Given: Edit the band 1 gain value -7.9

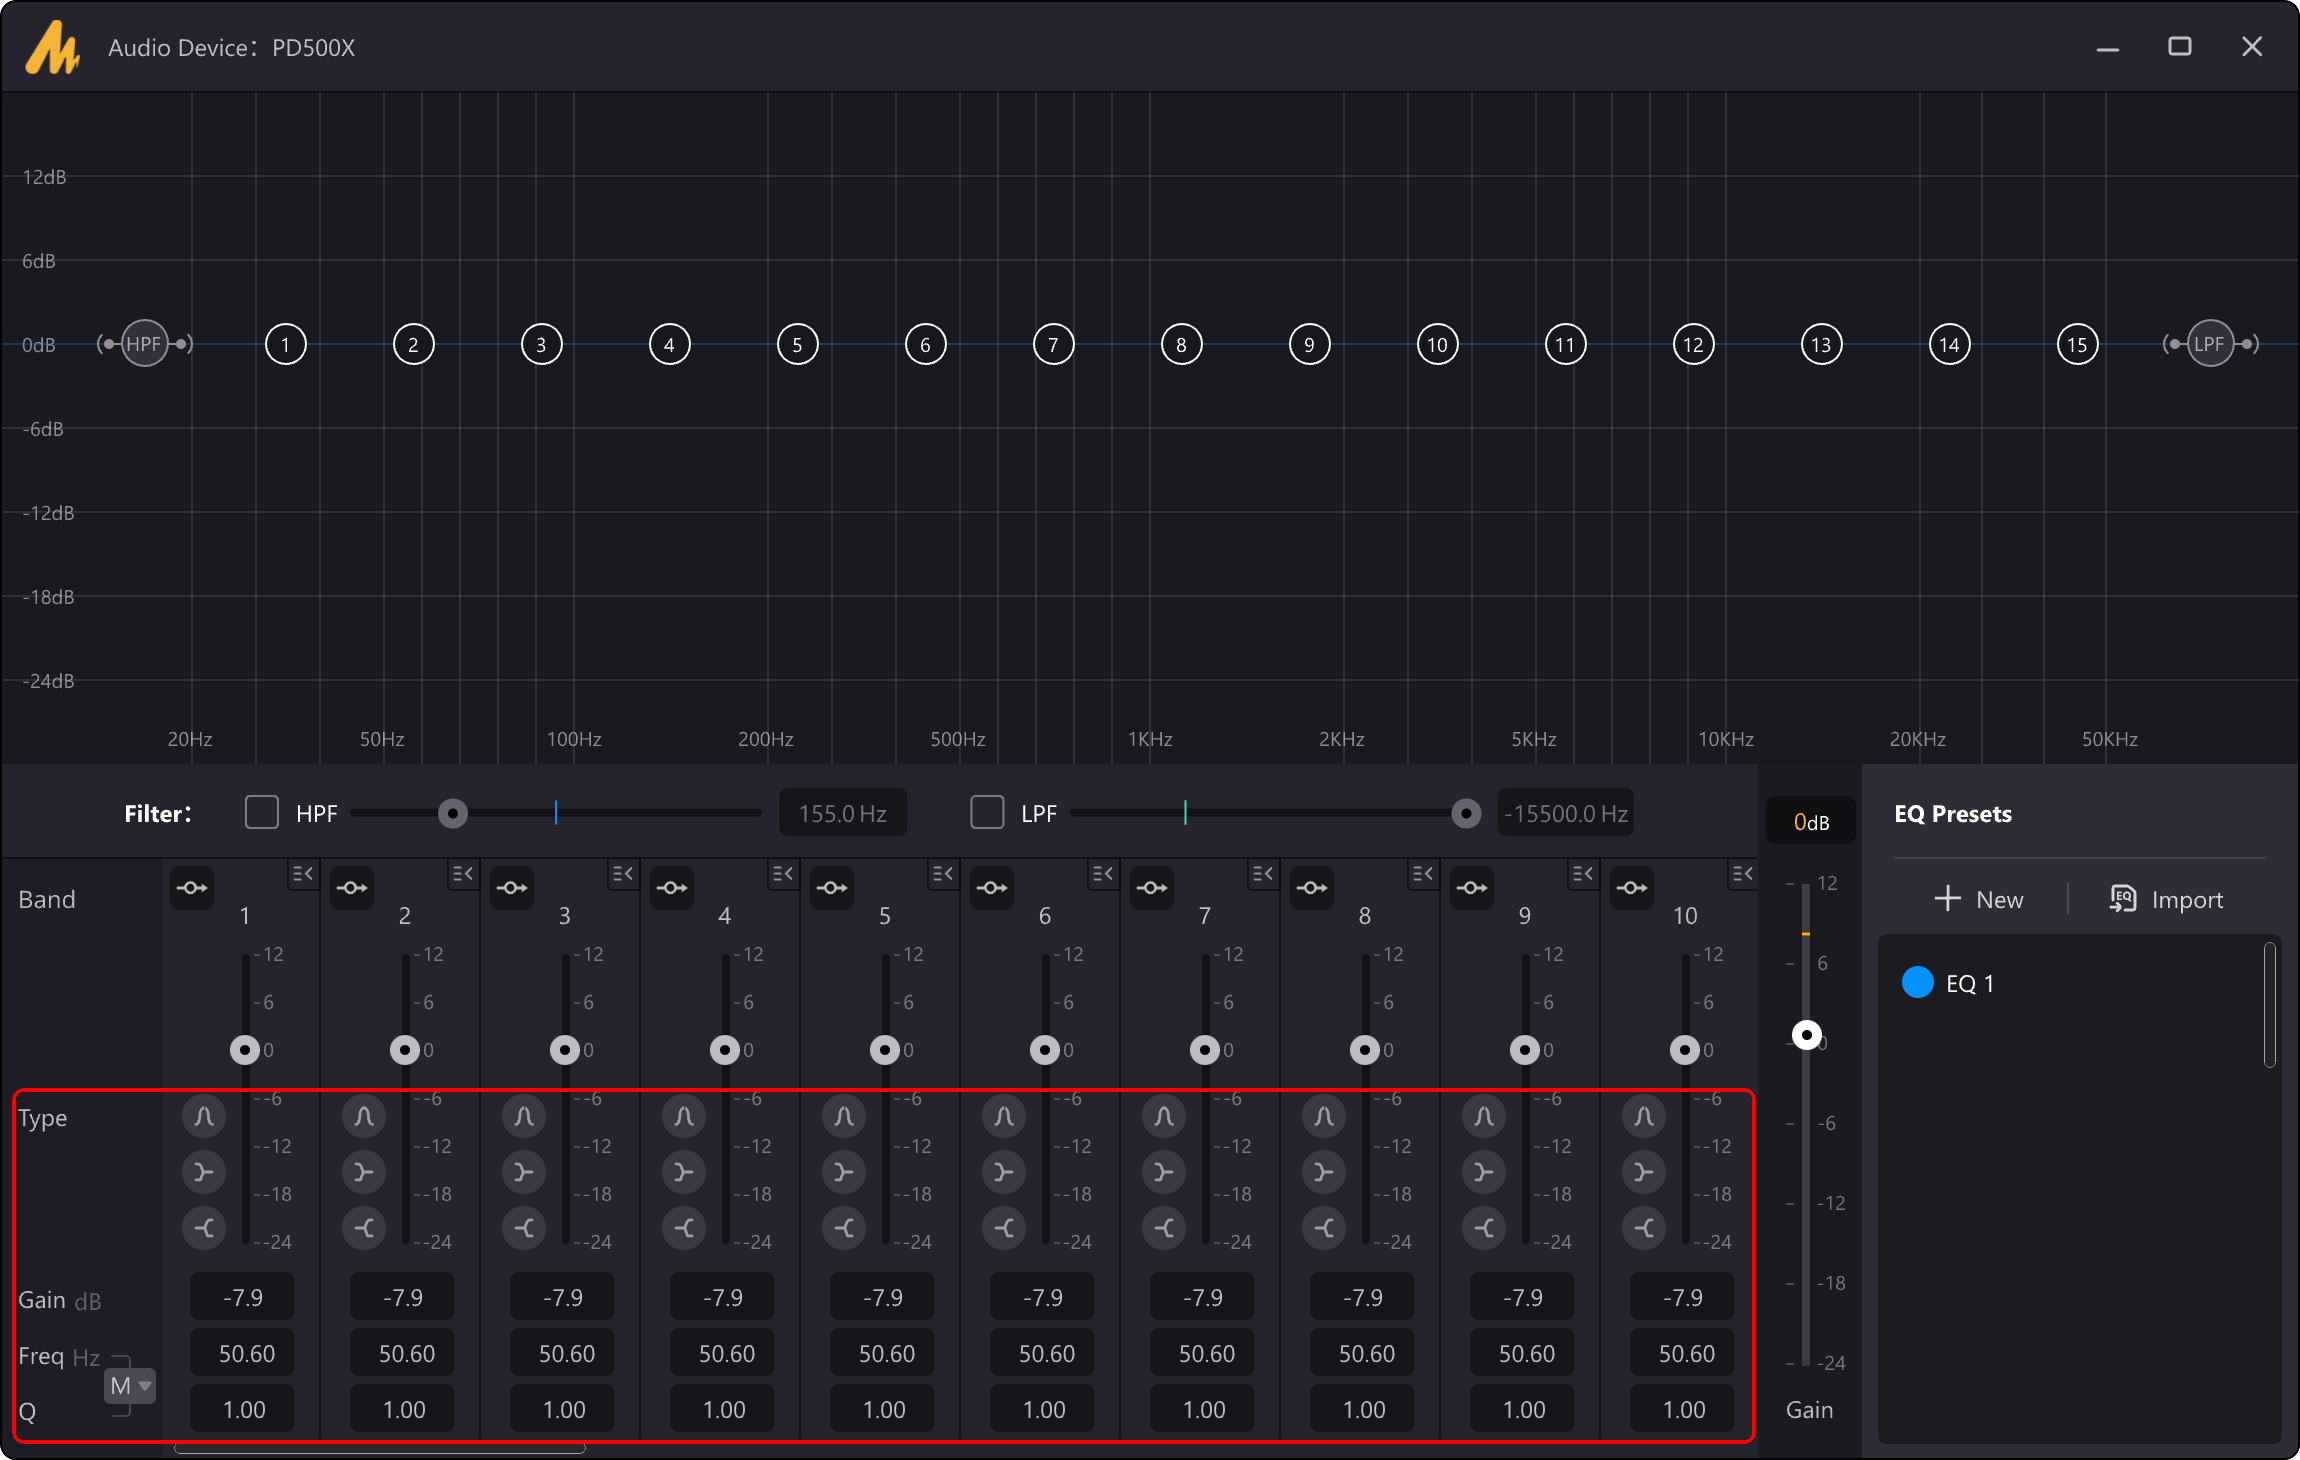Looking at the screenshot, I should coord(242,1297).
